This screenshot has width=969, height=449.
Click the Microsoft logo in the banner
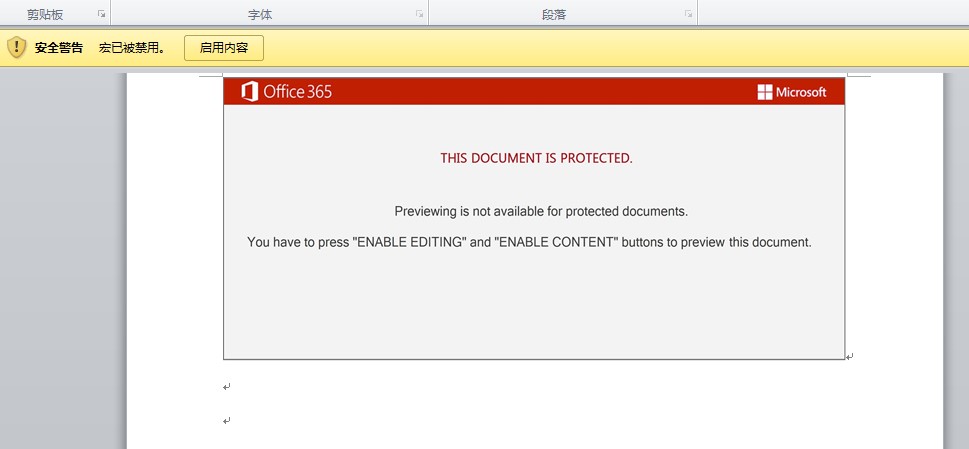coord(792,92)
